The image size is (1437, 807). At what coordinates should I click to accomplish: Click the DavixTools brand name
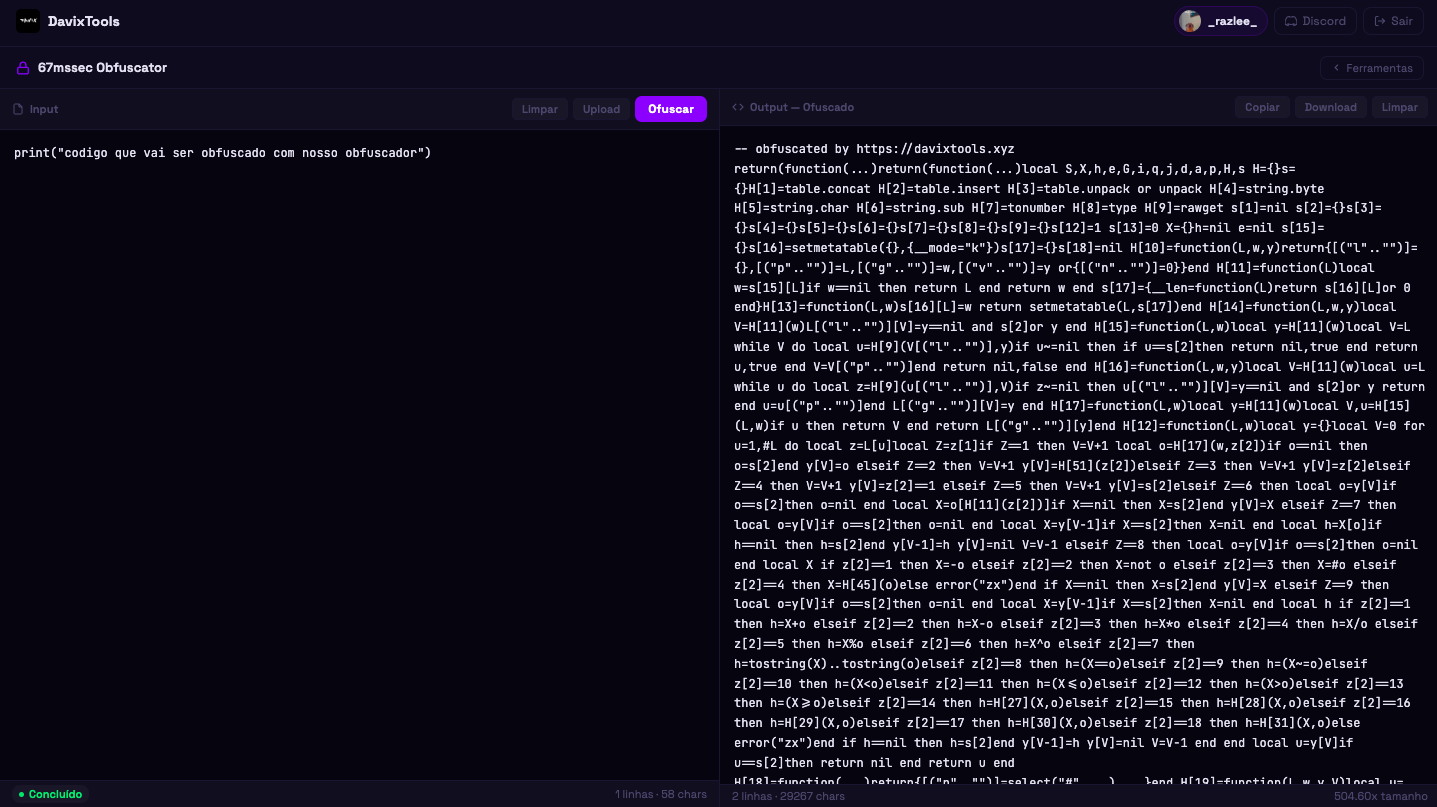click(x=83, y=21)
